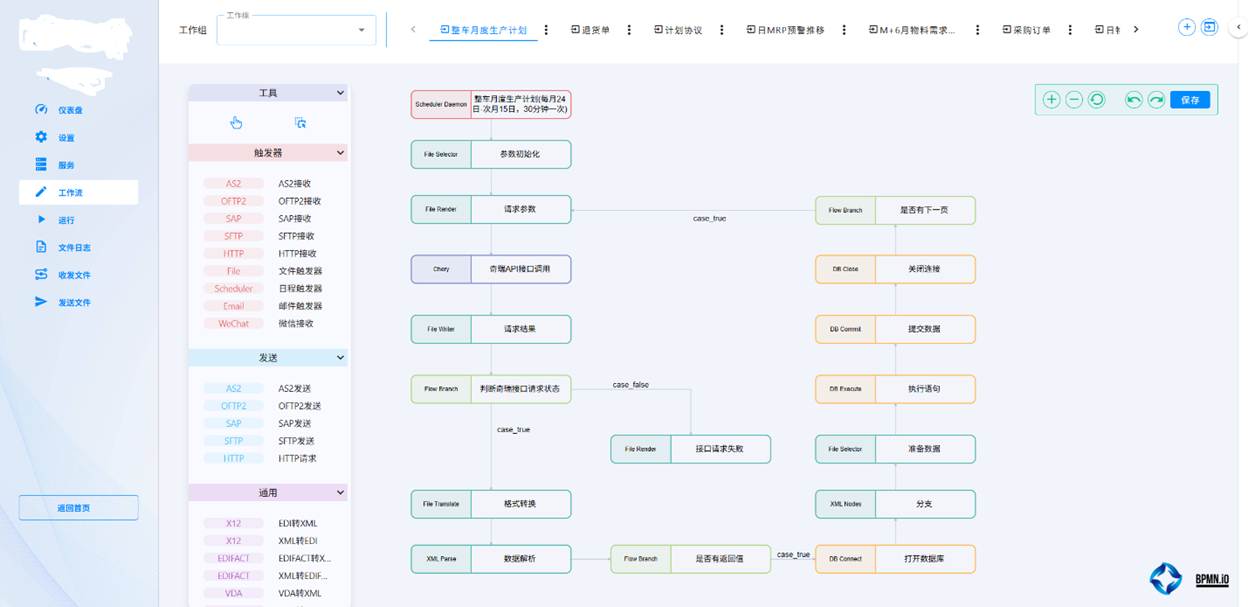Switch to the 退货单 tab
The height and width of the screenshot is (607, 1248).
click(590, 30)
